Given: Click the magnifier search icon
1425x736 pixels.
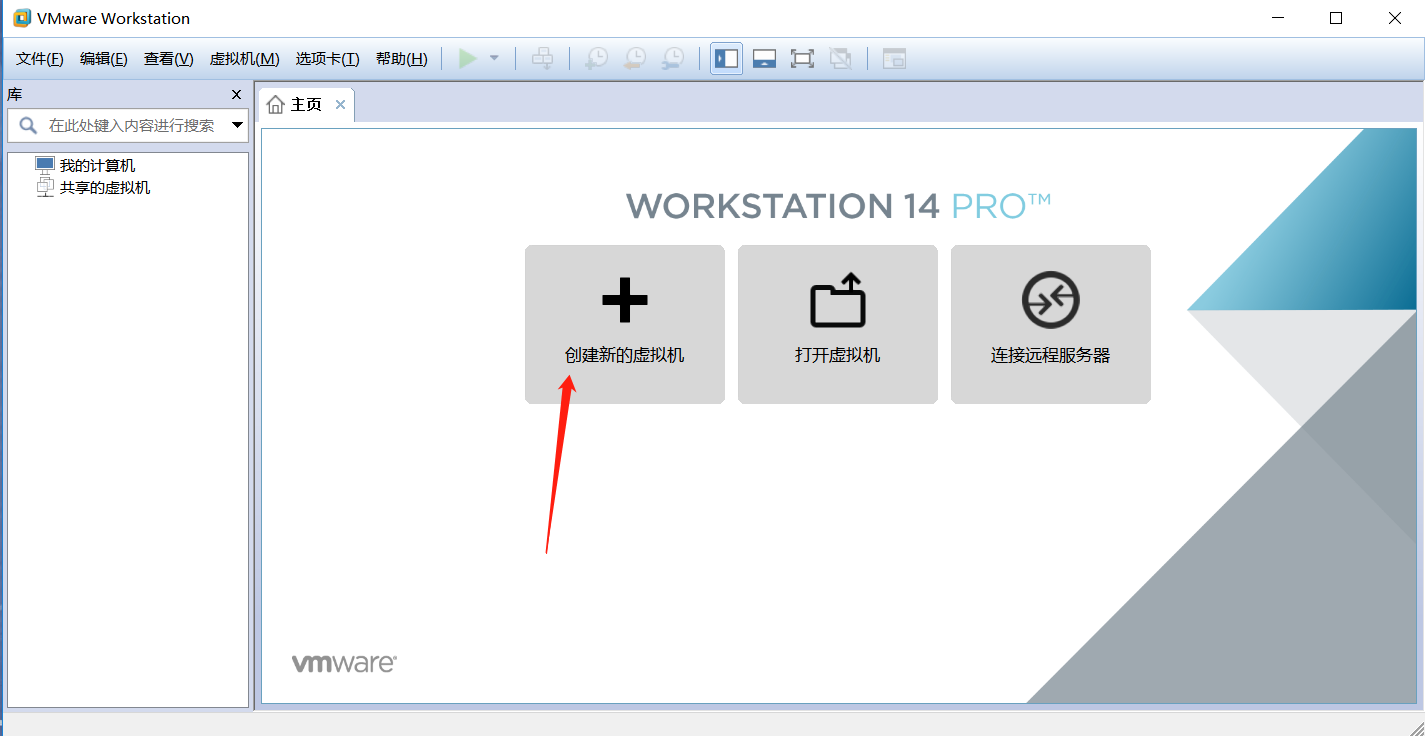Looking at the screenshot, I should (x=27, y=125).
